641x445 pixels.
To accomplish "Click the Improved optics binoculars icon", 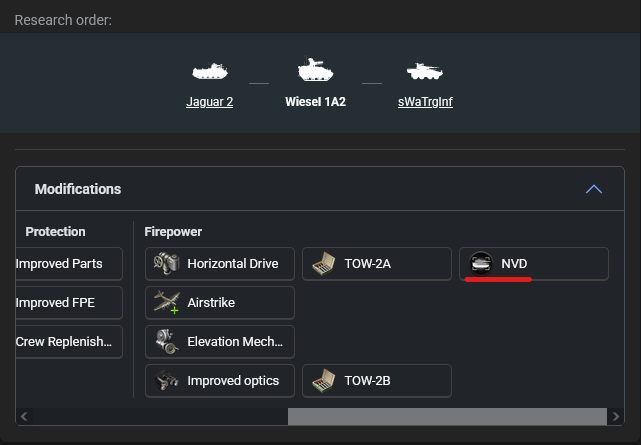I will [x=166, y=380].
